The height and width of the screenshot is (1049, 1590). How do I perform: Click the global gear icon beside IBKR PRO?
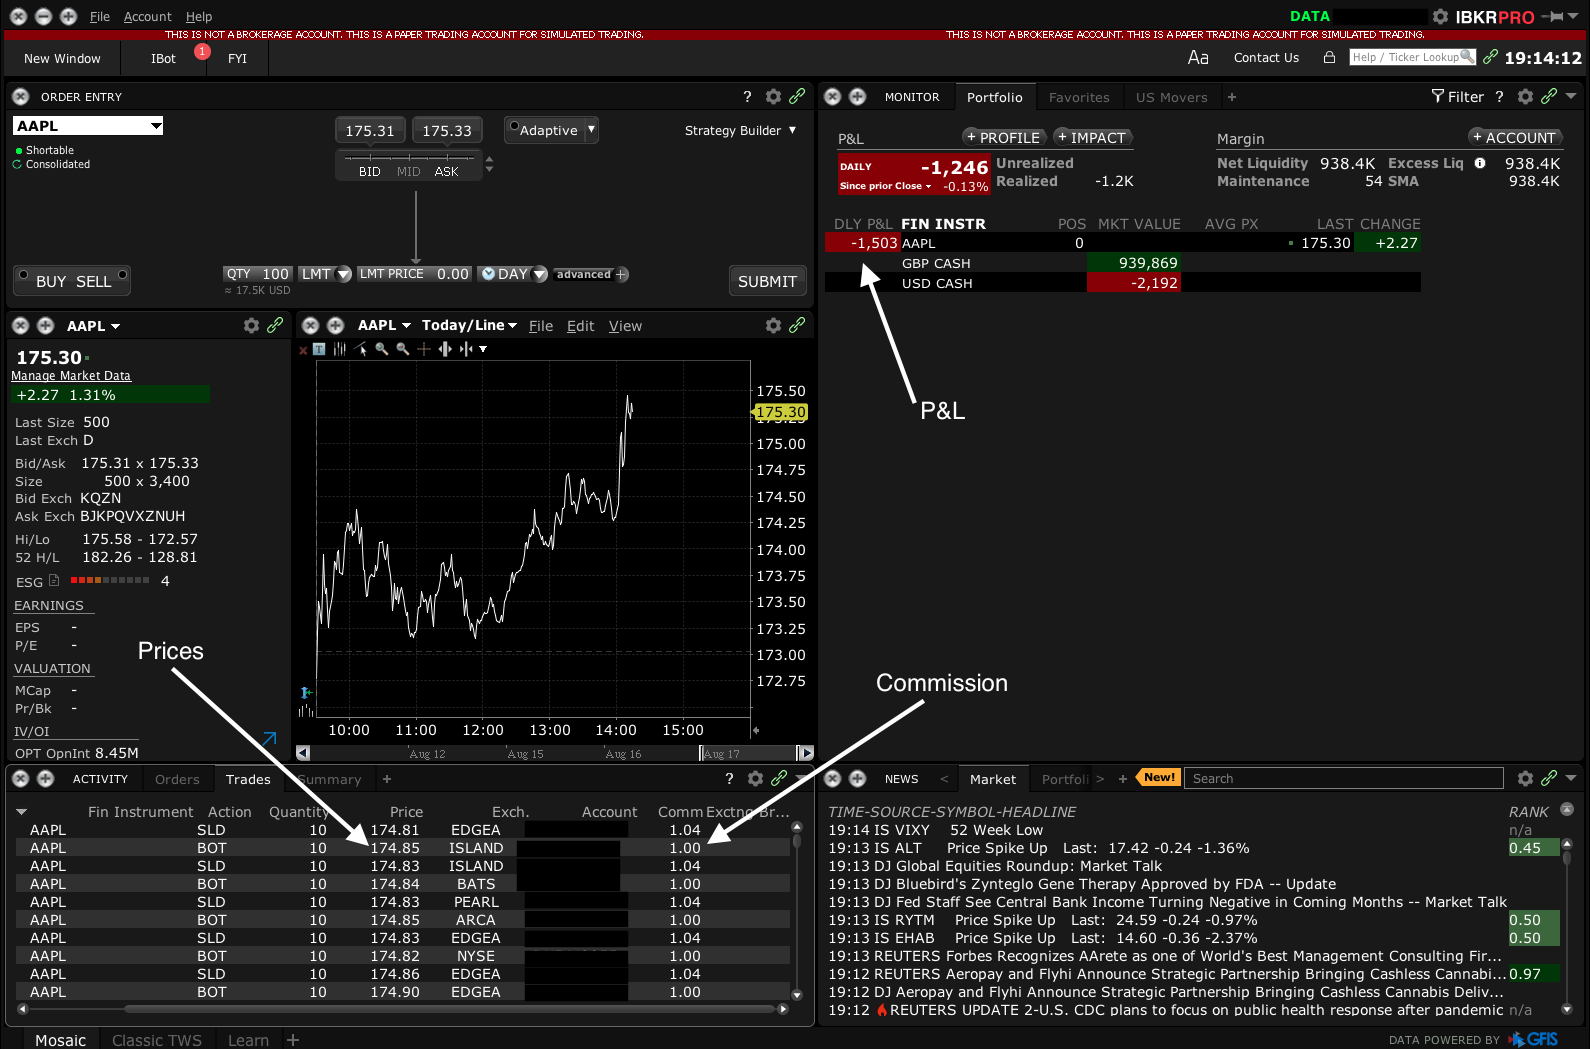[1440, 17]
